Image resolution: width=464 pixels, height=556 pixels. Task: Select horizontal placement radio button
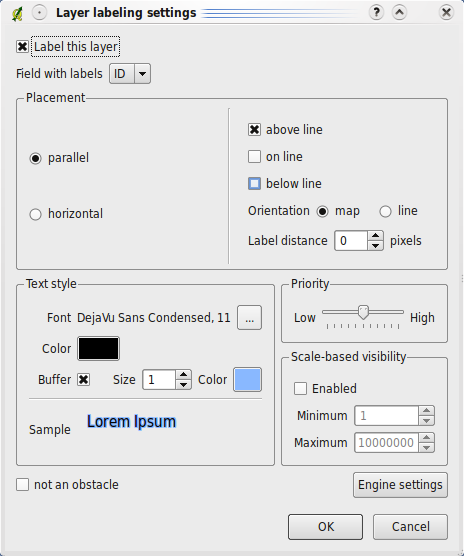click(35, 214)
